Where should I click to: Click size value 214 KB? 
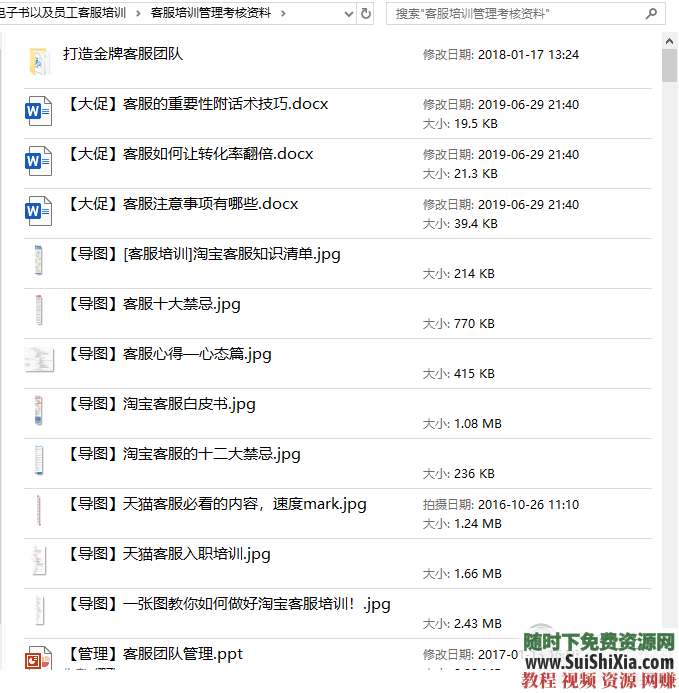coord(474,274)
